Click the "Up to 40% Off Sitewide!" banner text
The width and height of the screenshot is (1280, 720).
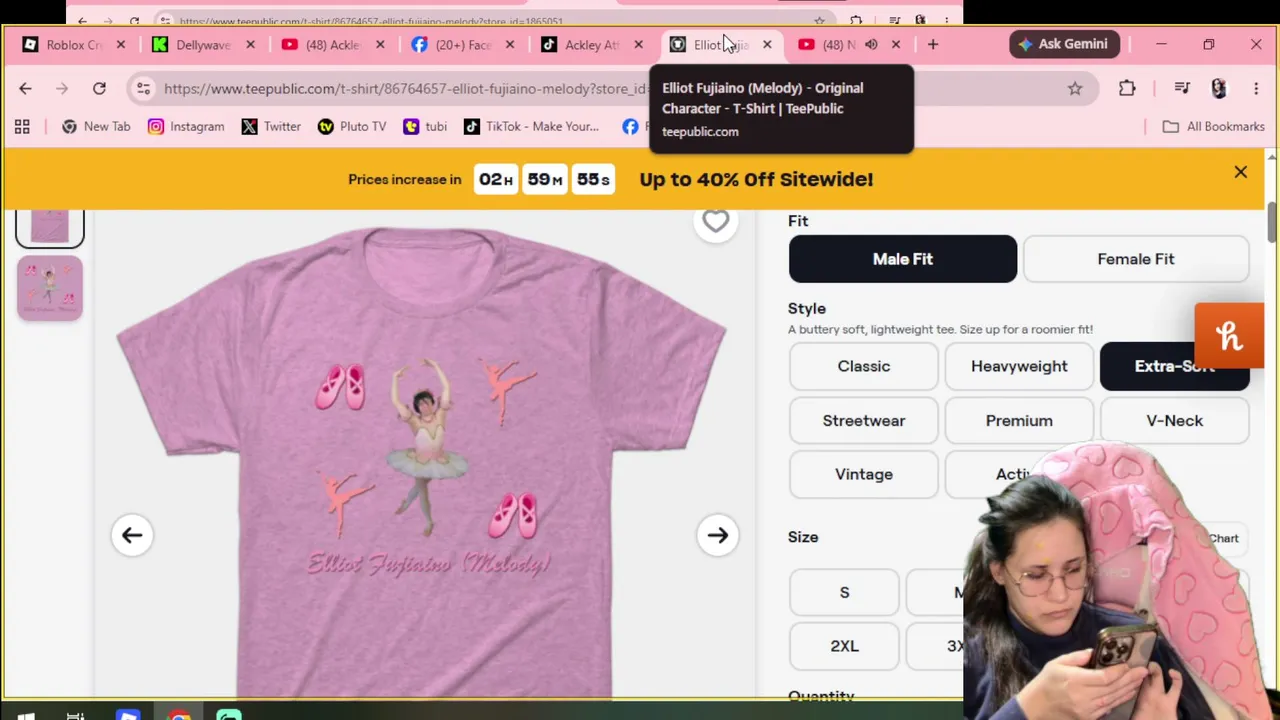coord(756,180)
